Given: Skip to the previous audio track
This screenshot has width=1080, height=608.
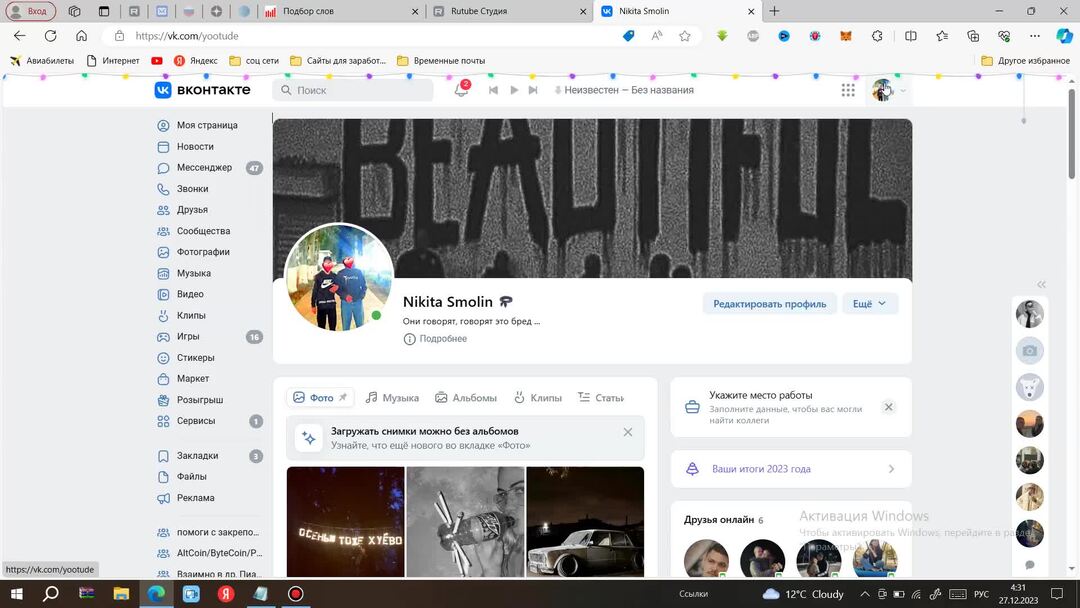Looking at the screenshot, I should click(493, 90).
